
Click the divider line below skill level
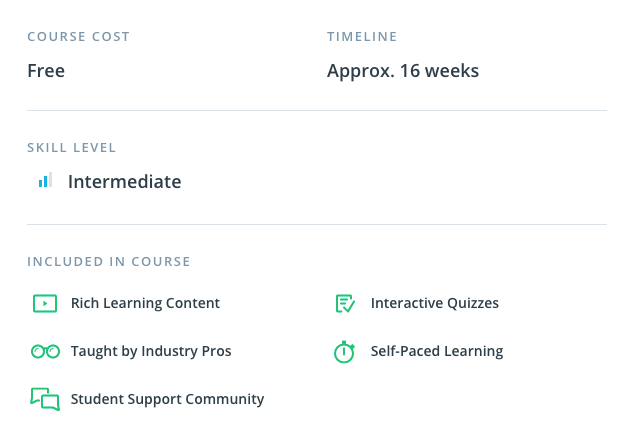pyautogui.click(x=316, y=224)
